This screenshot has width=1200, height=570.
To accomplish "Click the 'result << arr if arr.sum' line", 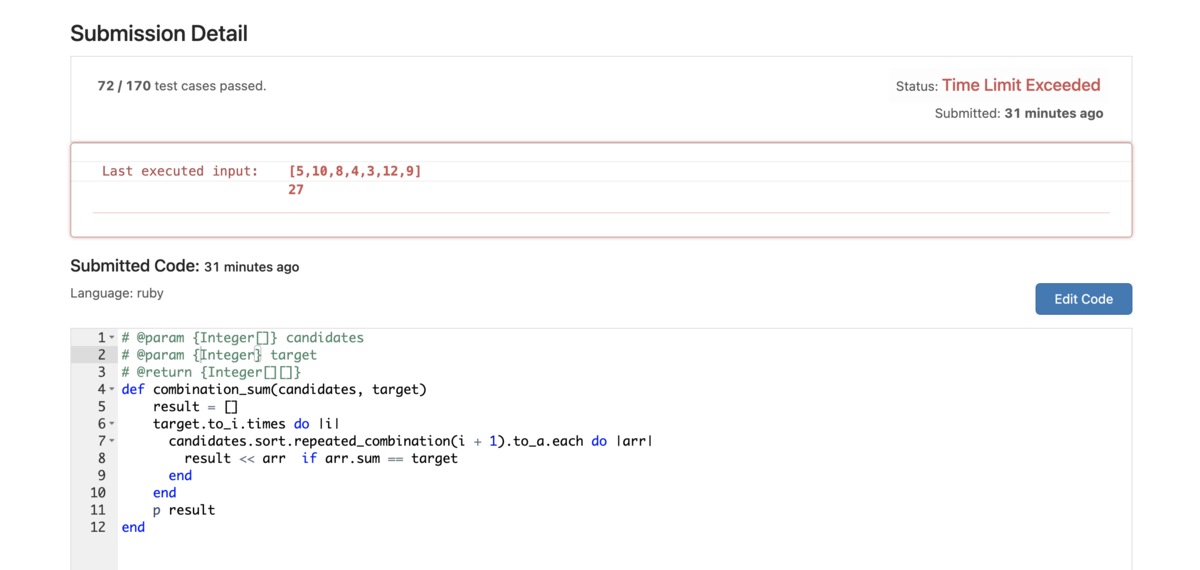I will [x=321, y=458].
